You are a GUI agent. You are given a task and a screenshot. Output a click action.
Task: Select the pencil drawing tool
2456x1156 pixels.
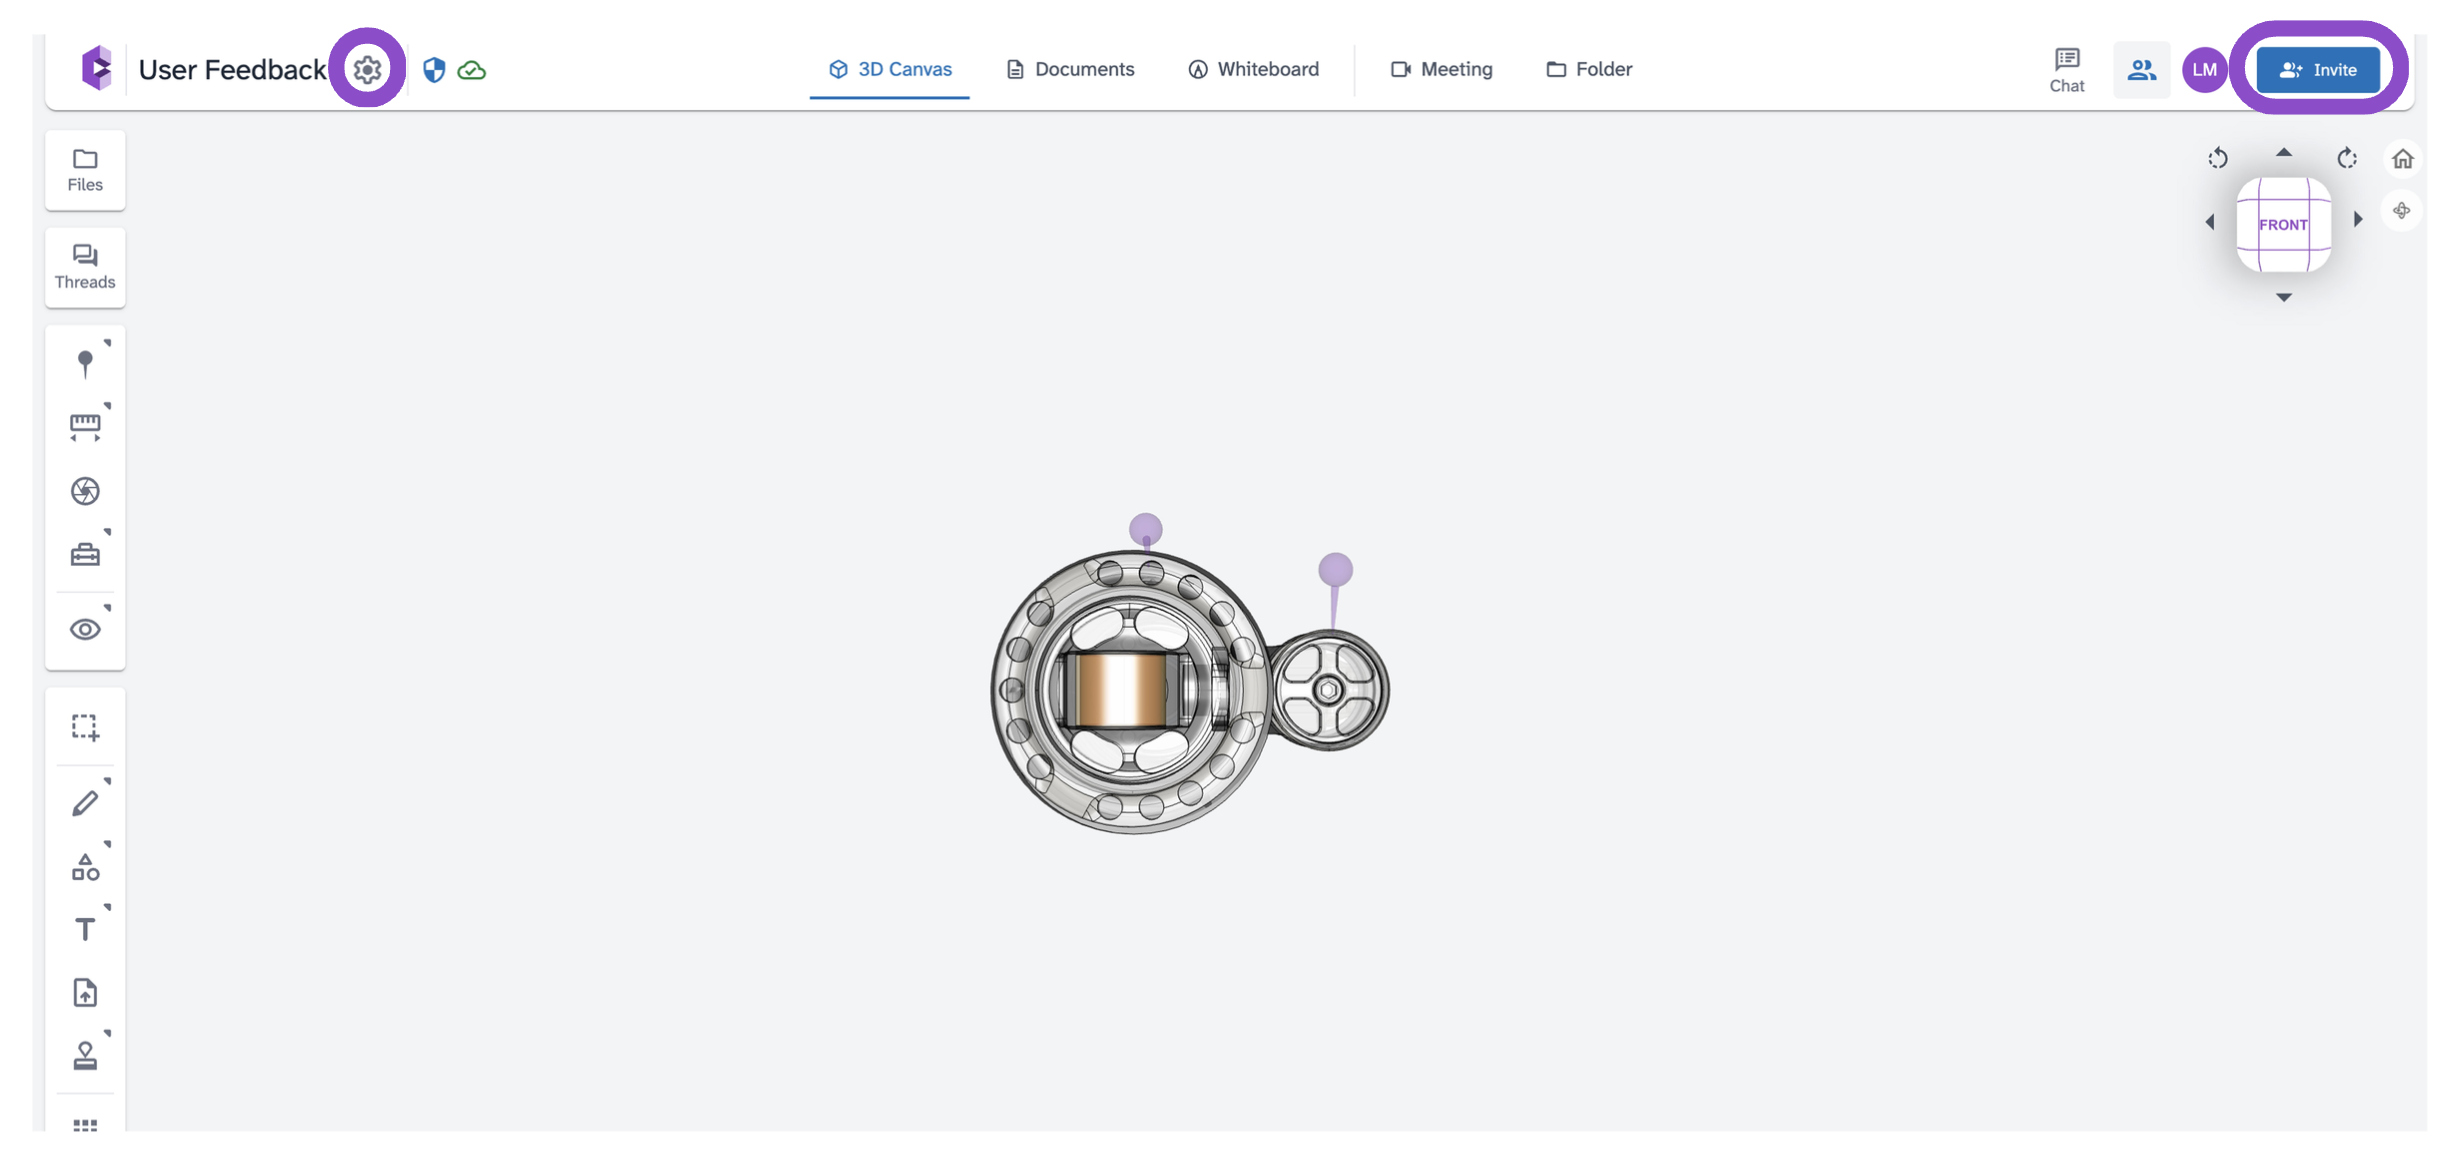pyautogui.click(x=85, y=802)
